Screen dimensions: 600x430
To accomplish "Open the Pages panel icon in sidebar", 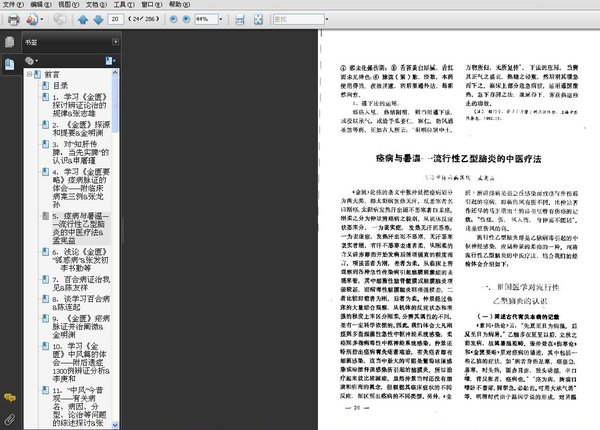I will 10,42.
